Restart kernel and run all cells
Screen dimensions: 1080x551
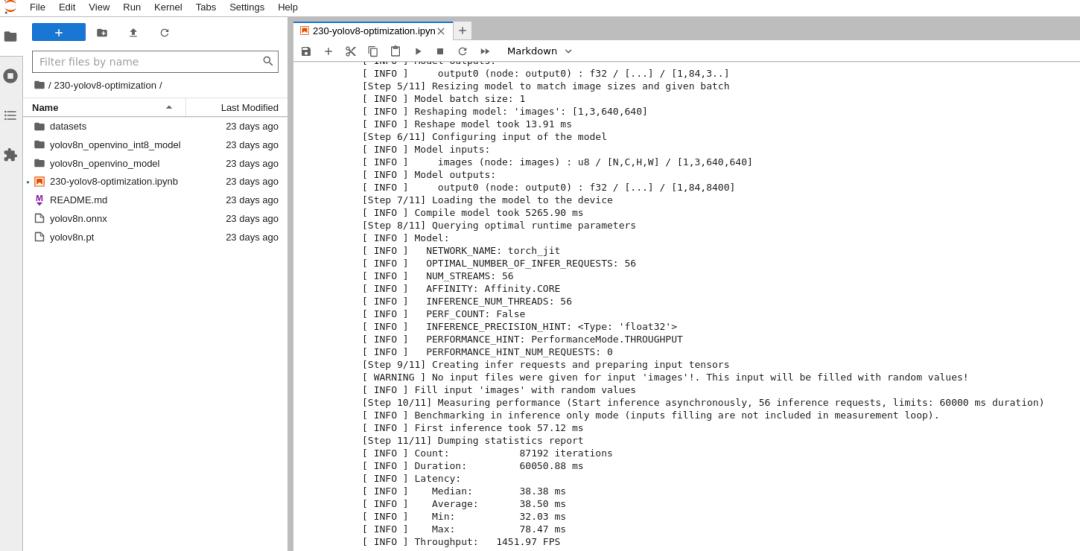(485, 51)
